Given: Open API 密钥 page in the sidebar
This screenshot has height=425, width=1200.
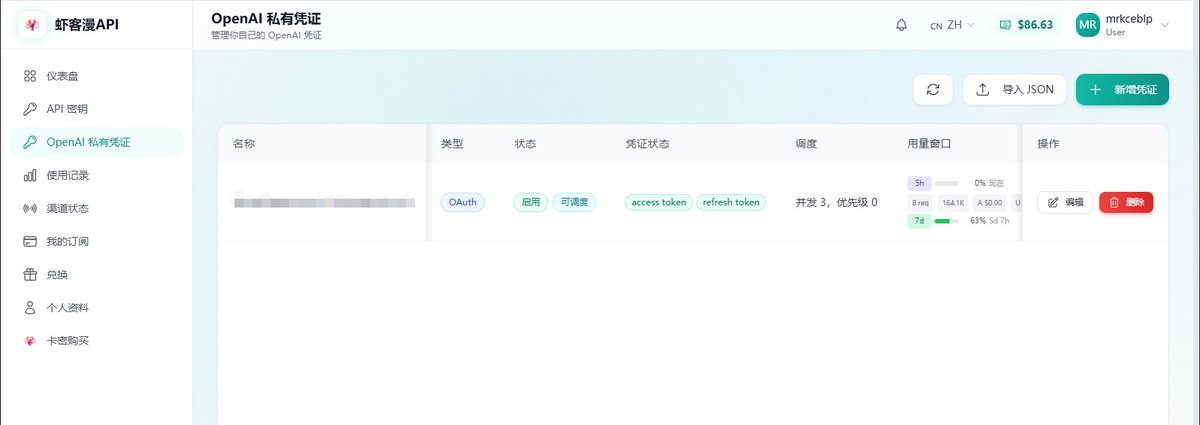Looking at the screenshot, I should point(96,109).
